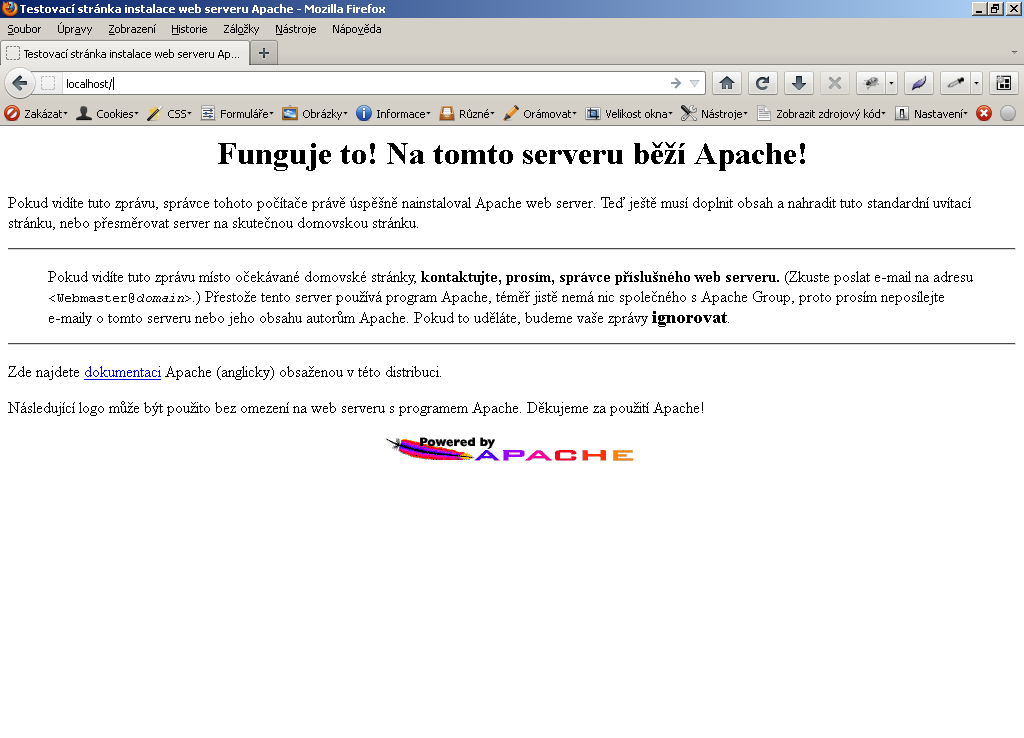Click the Firebug bug icon
This screenshot has width=1024, height=738.
pos(870,83)
